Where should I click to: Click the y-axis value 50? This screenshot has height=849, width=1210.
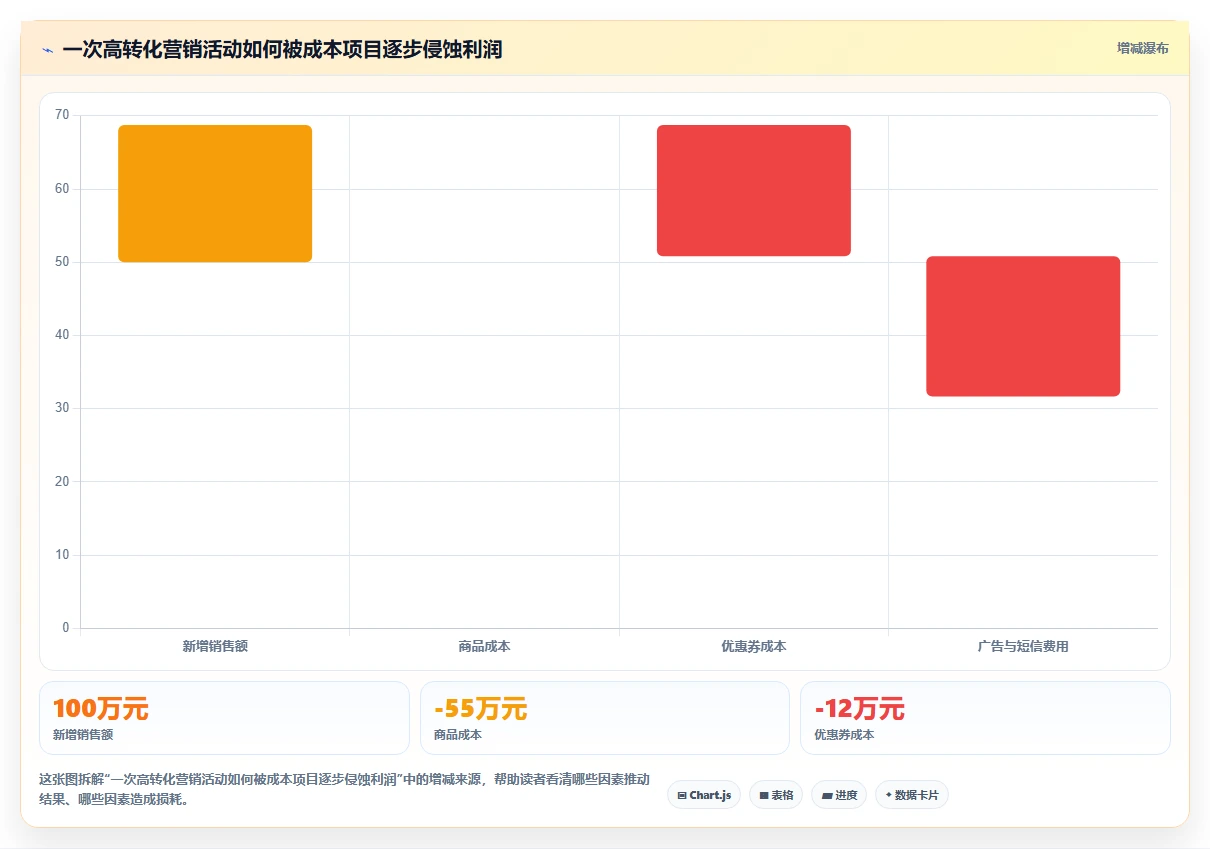click(x=62, y=262)
